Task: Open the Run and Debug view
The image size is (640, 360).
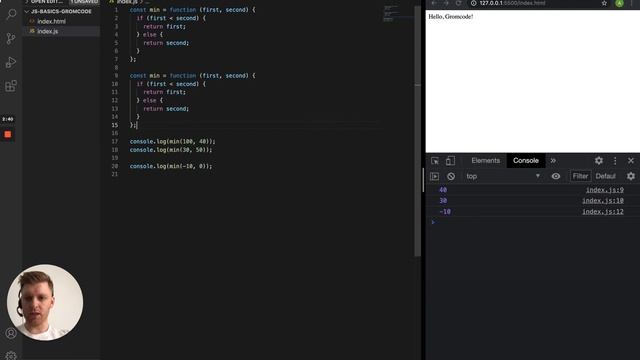Action: tap(11, 62)
